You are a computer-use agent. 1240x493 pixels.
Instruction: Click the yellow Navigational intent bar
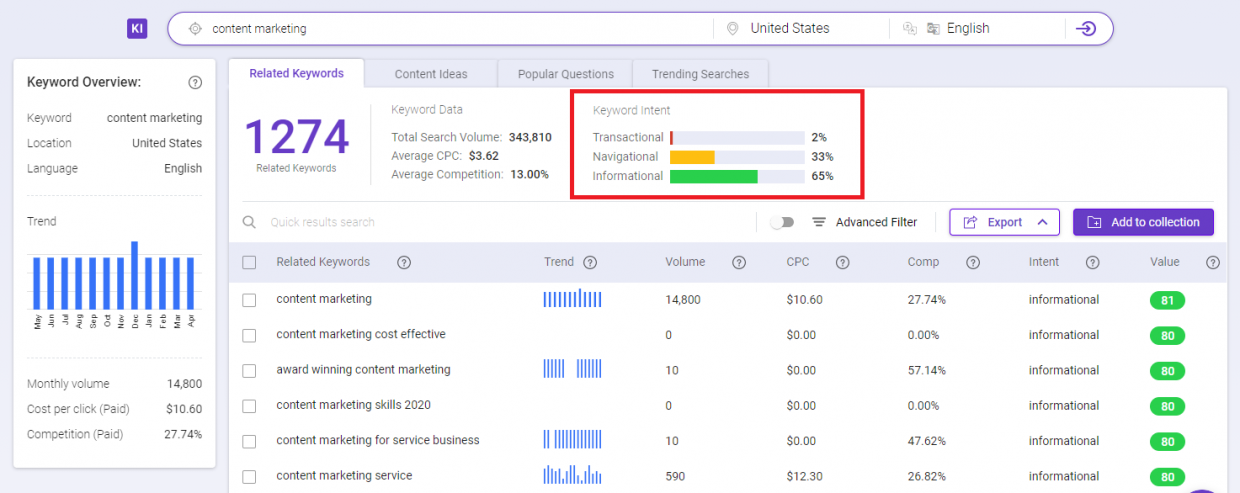(692, 157)
